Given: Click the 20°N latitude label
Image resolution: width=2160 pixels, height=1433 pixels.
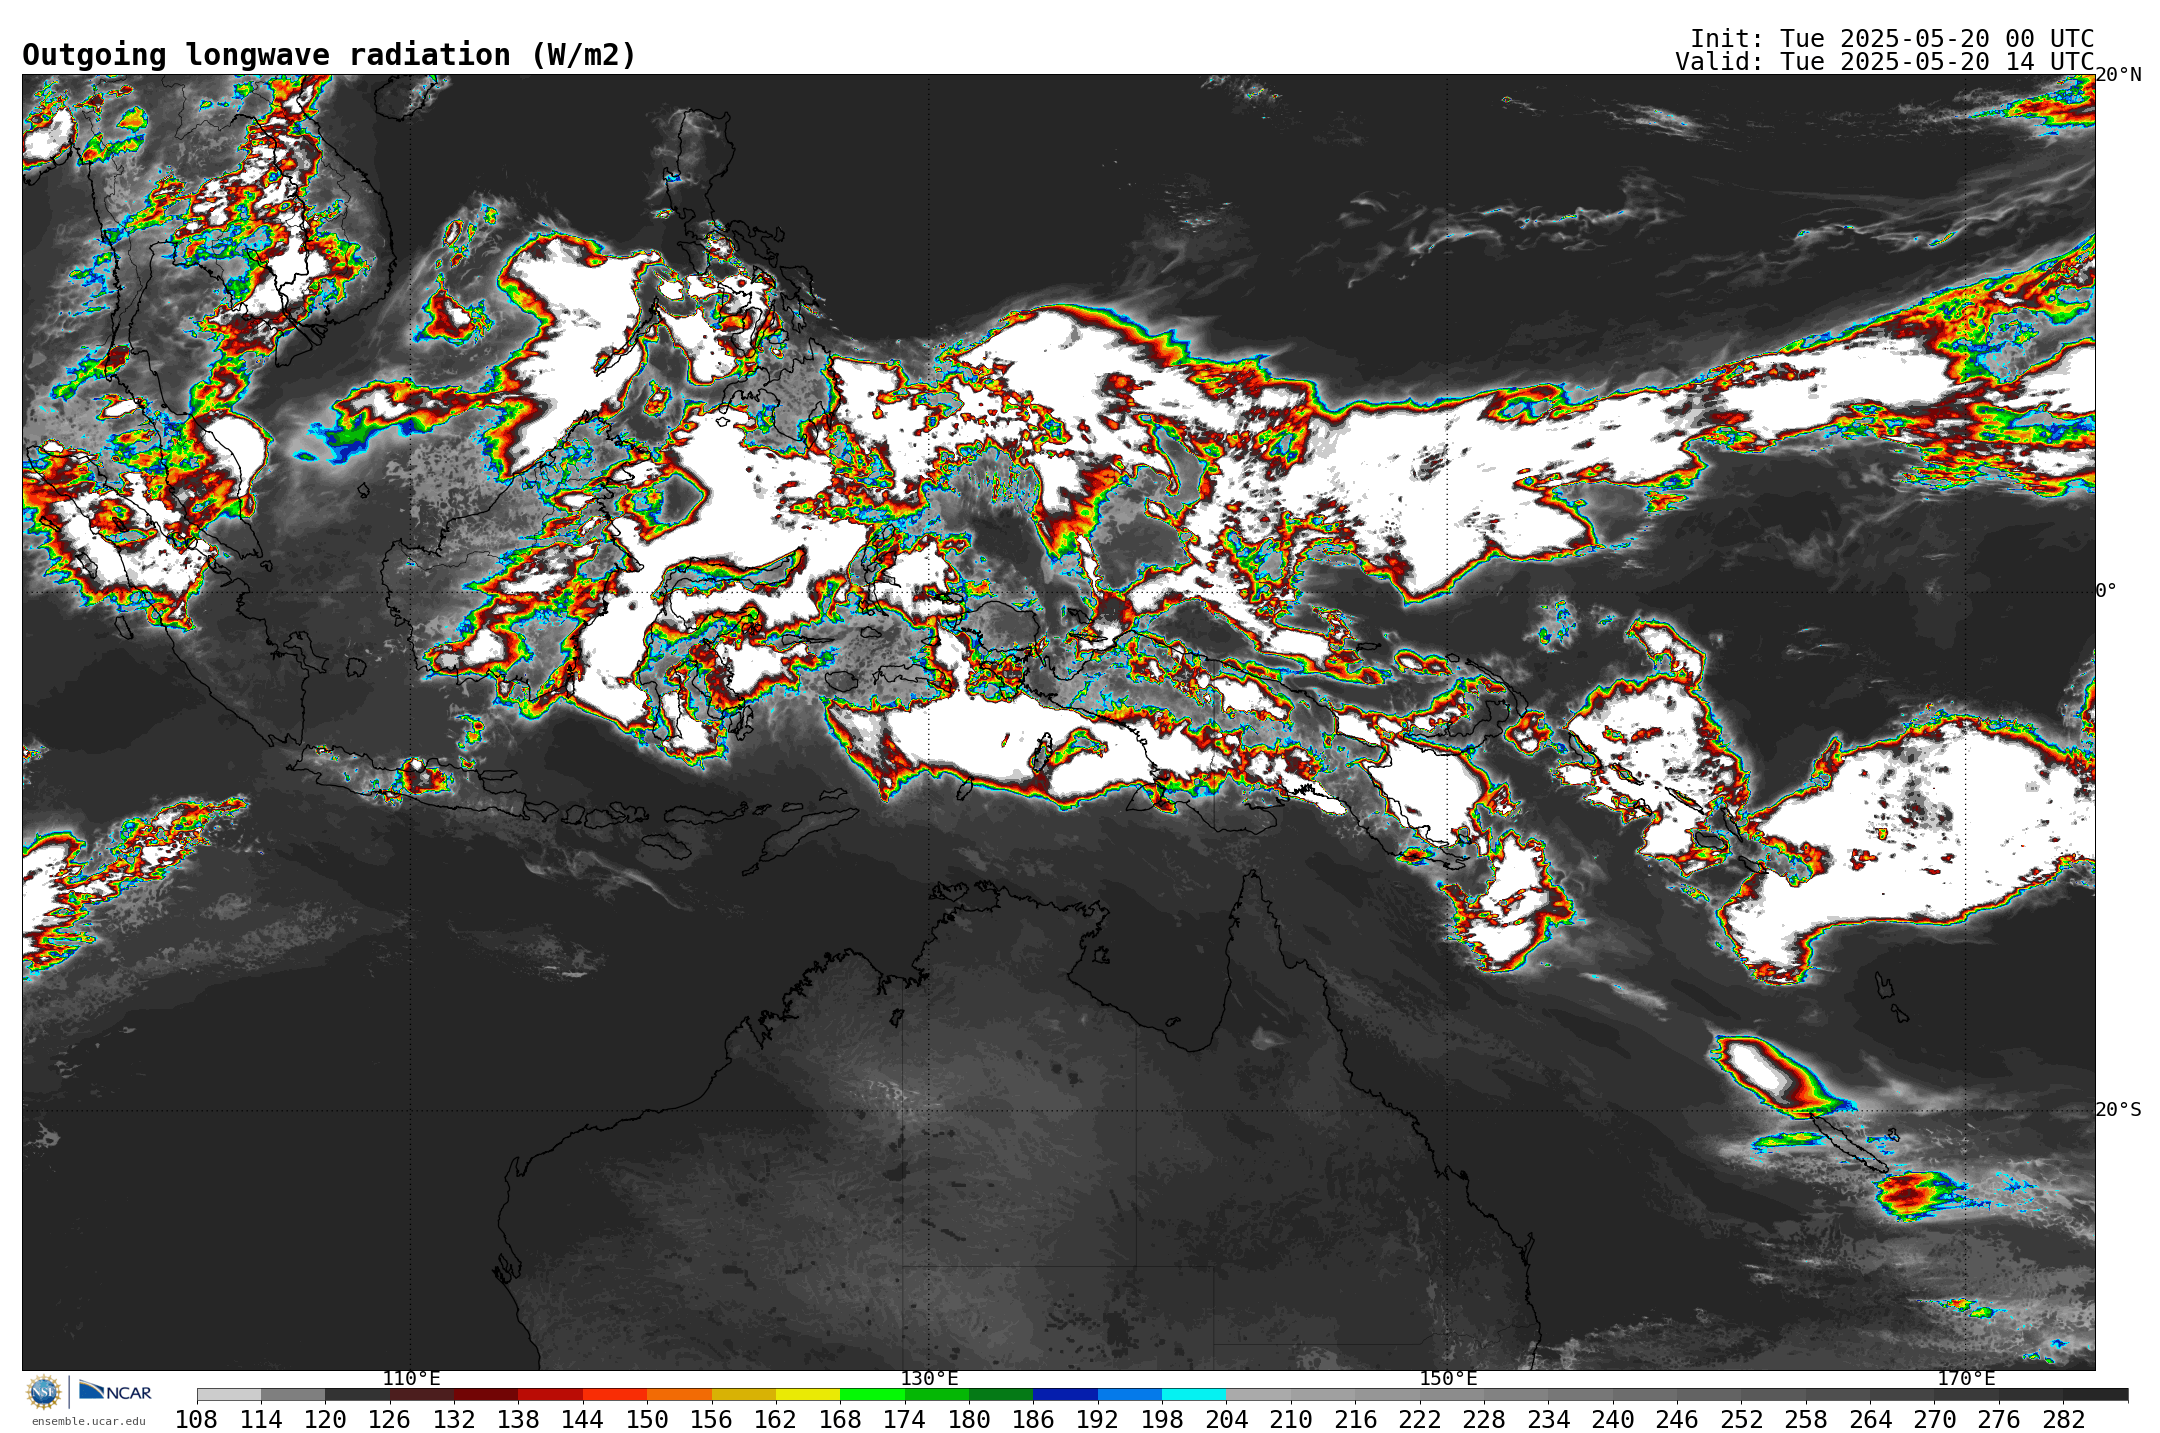Looking at the screenshot, I should click(x=2118, y=75).
